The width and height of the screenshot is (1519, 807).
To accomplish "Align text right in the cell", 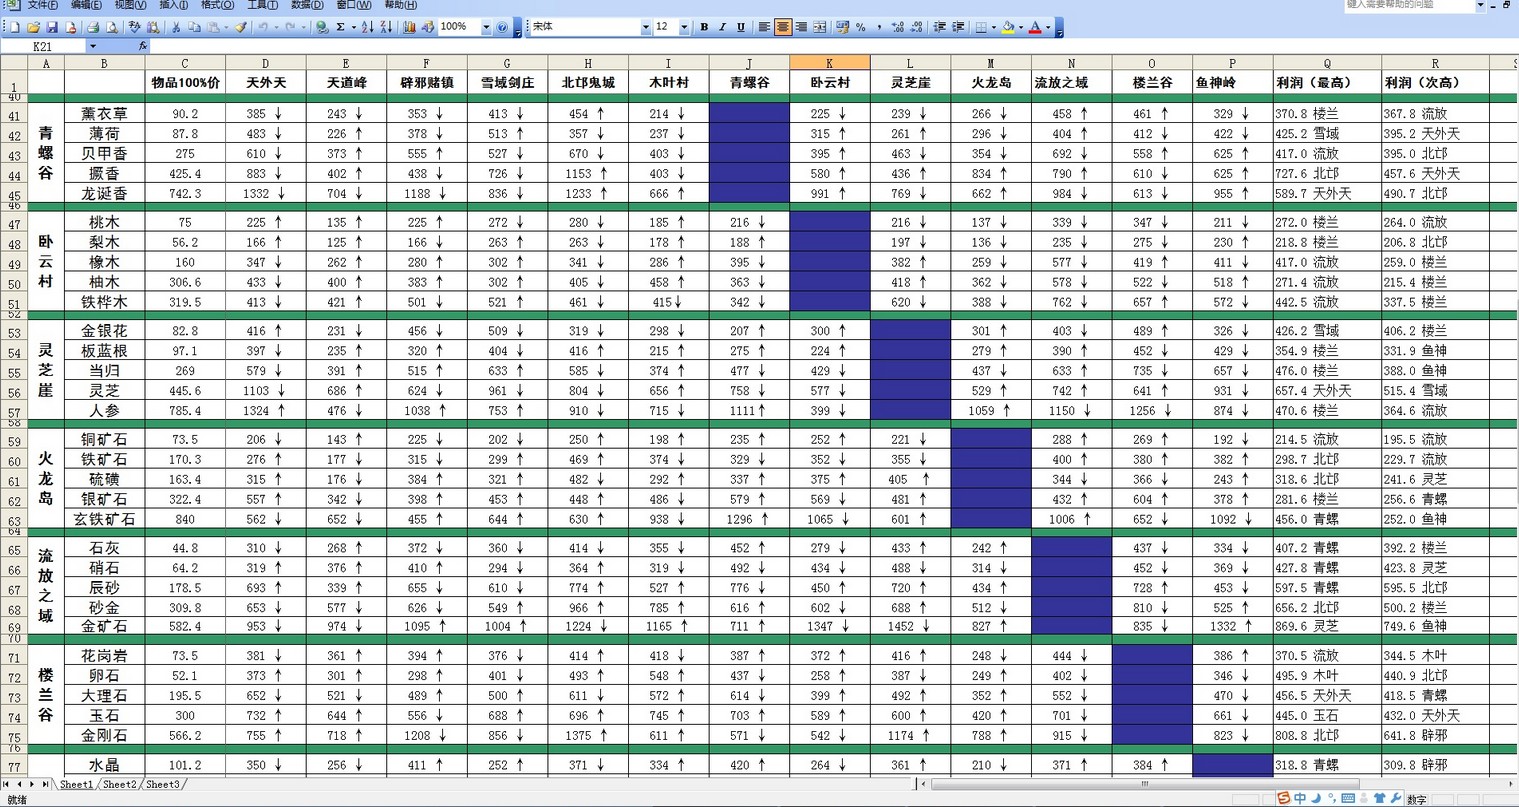I will point(801,27).
